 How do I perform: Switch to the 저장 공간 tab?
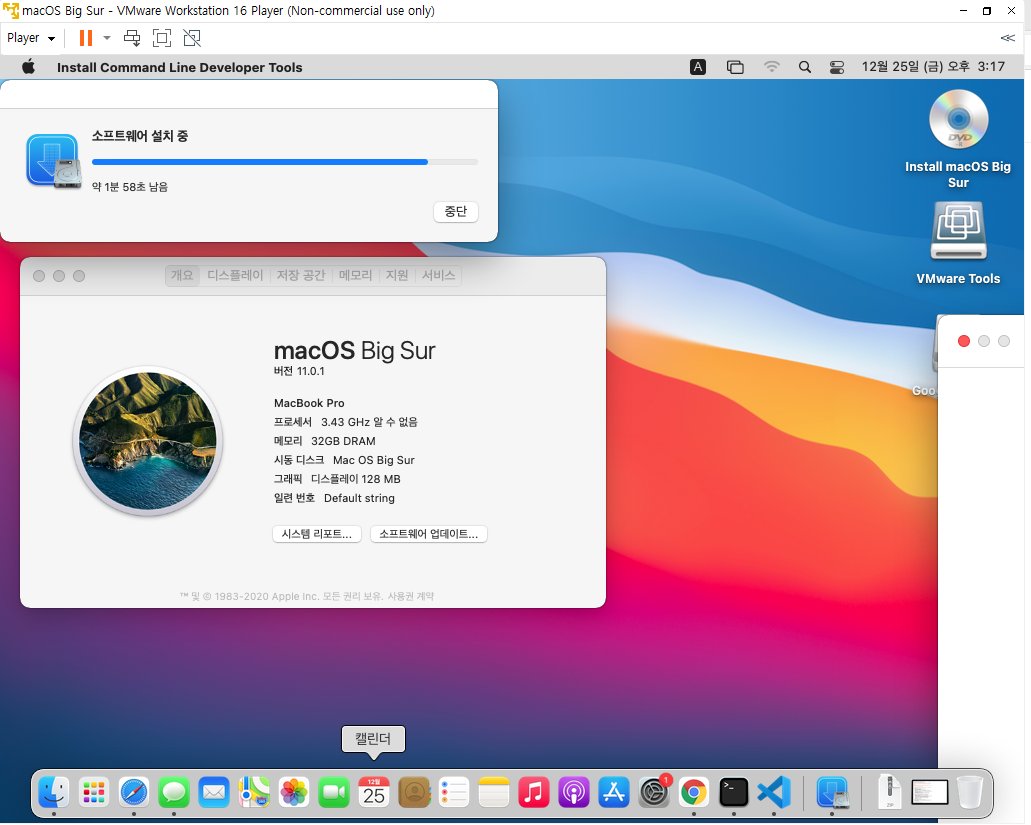[301, 275]
